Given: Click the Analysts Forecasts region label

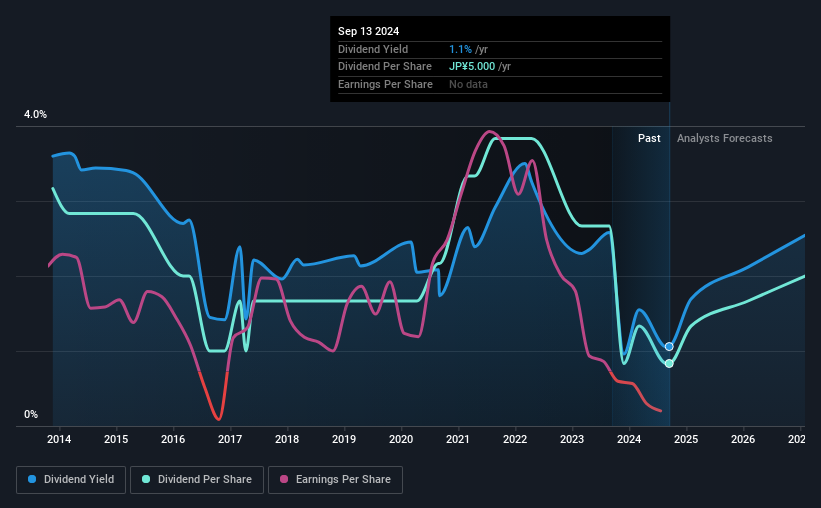Looking at the screenshot, I should click(x=725, y=138).
